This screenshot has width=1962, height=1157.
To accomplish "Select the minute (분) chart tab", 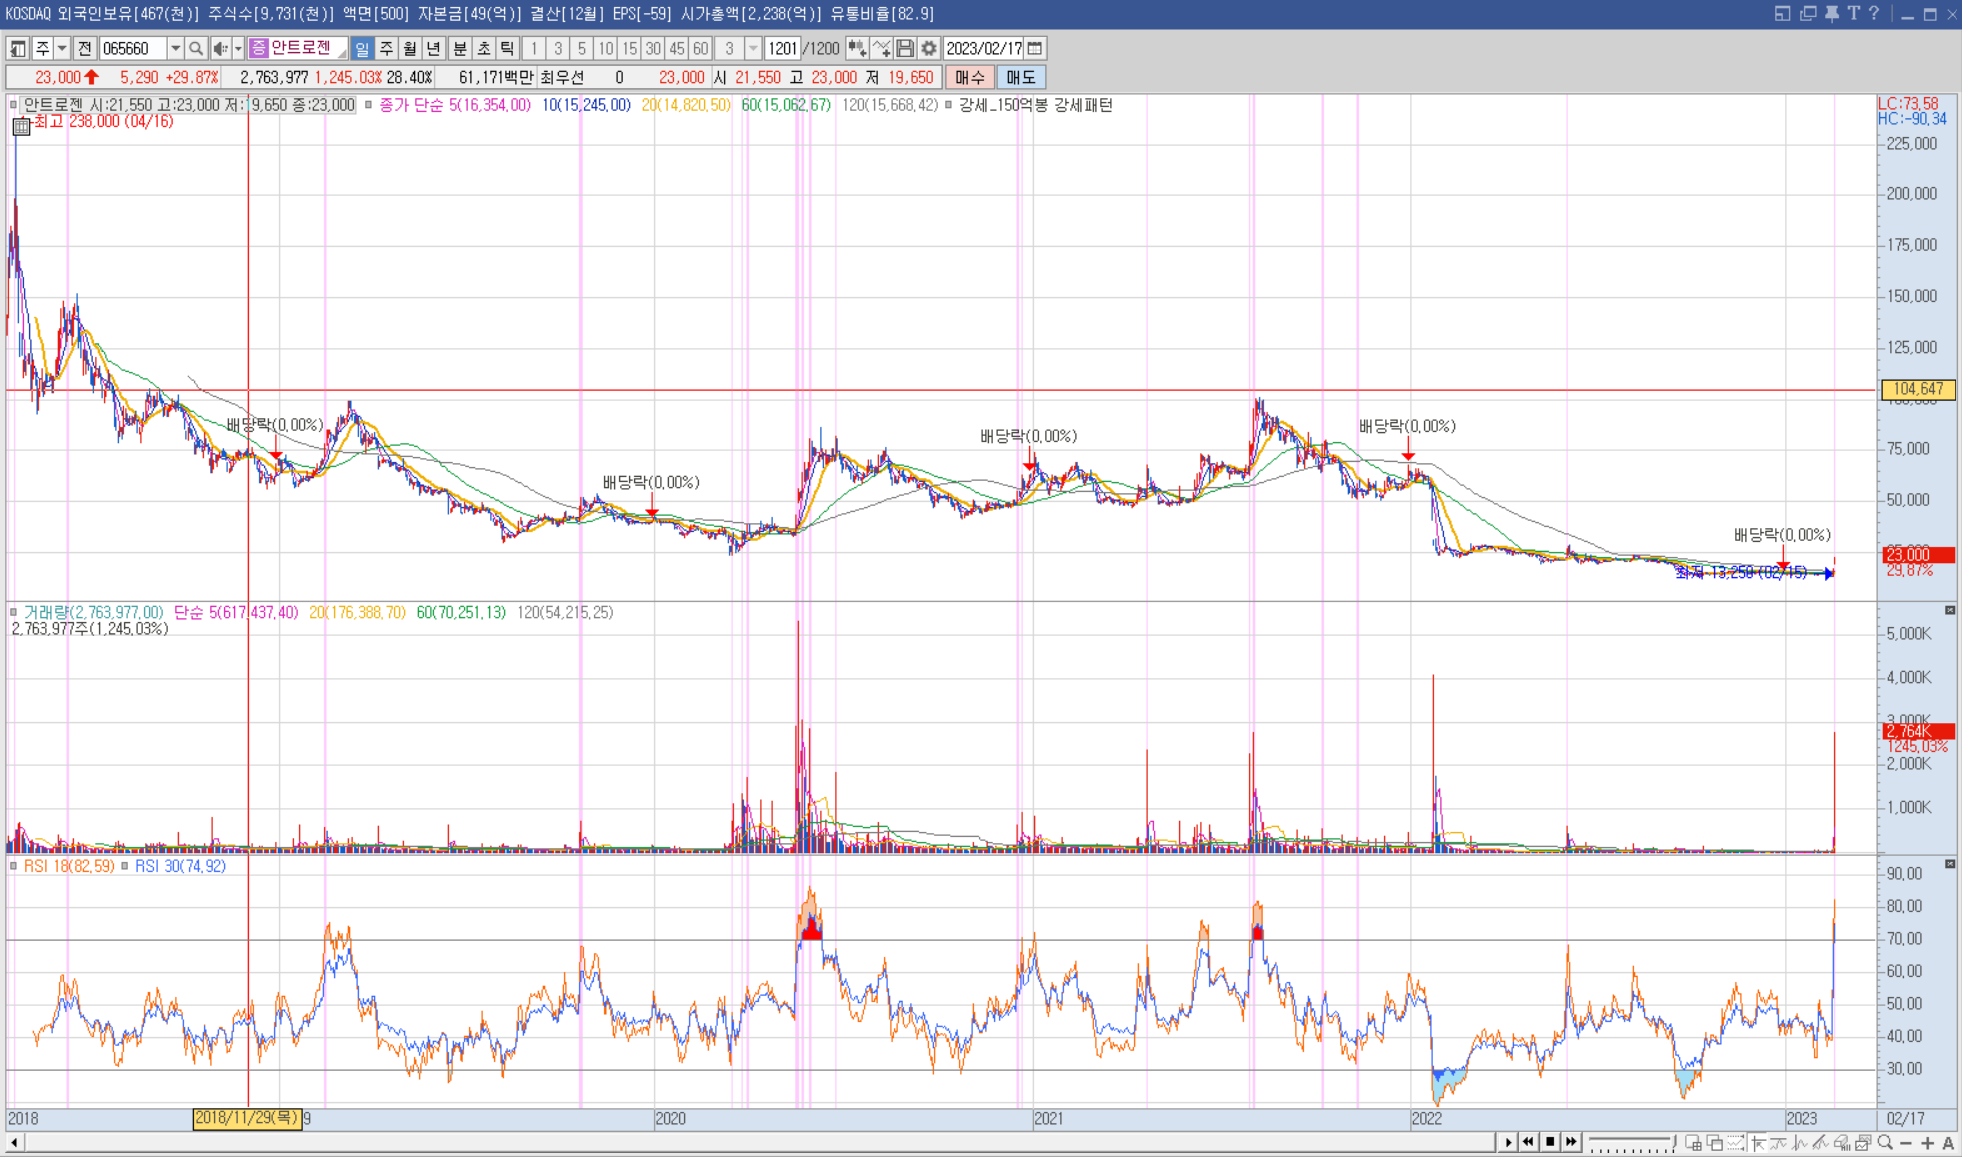I will tap(460, 48).
